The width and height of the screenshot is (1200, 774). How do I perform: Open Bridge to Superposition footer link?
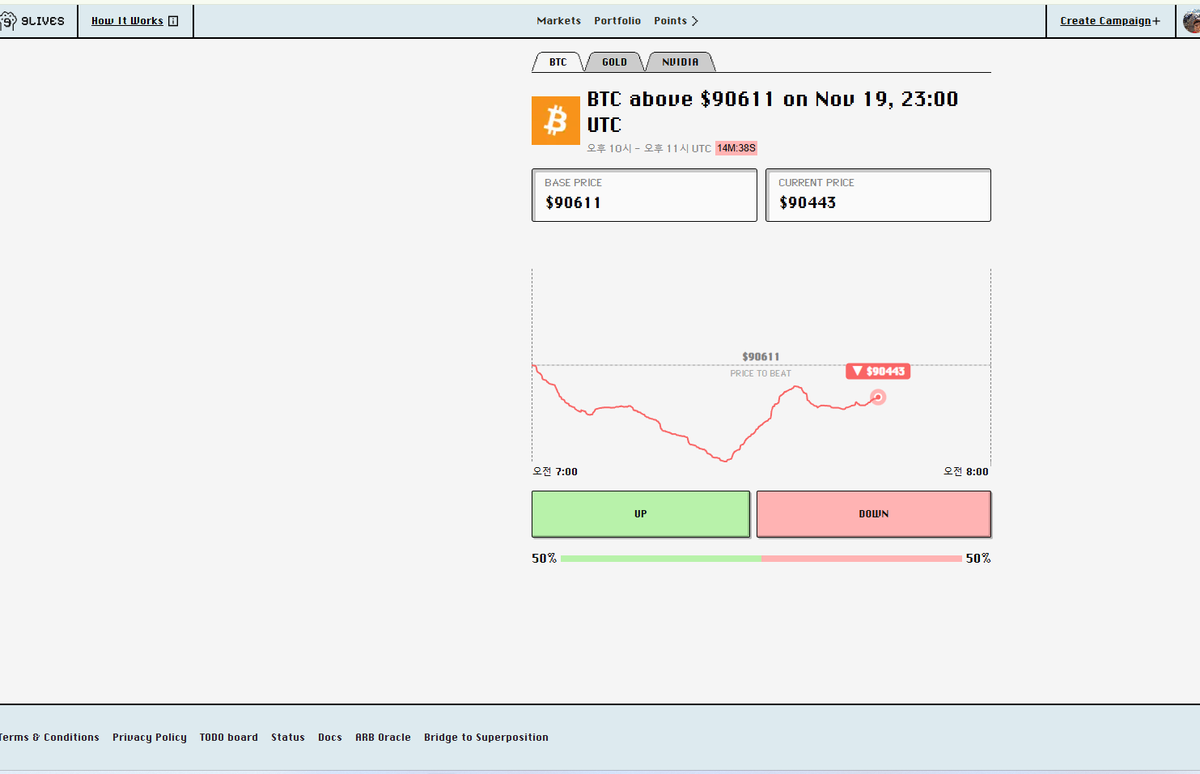486,737
